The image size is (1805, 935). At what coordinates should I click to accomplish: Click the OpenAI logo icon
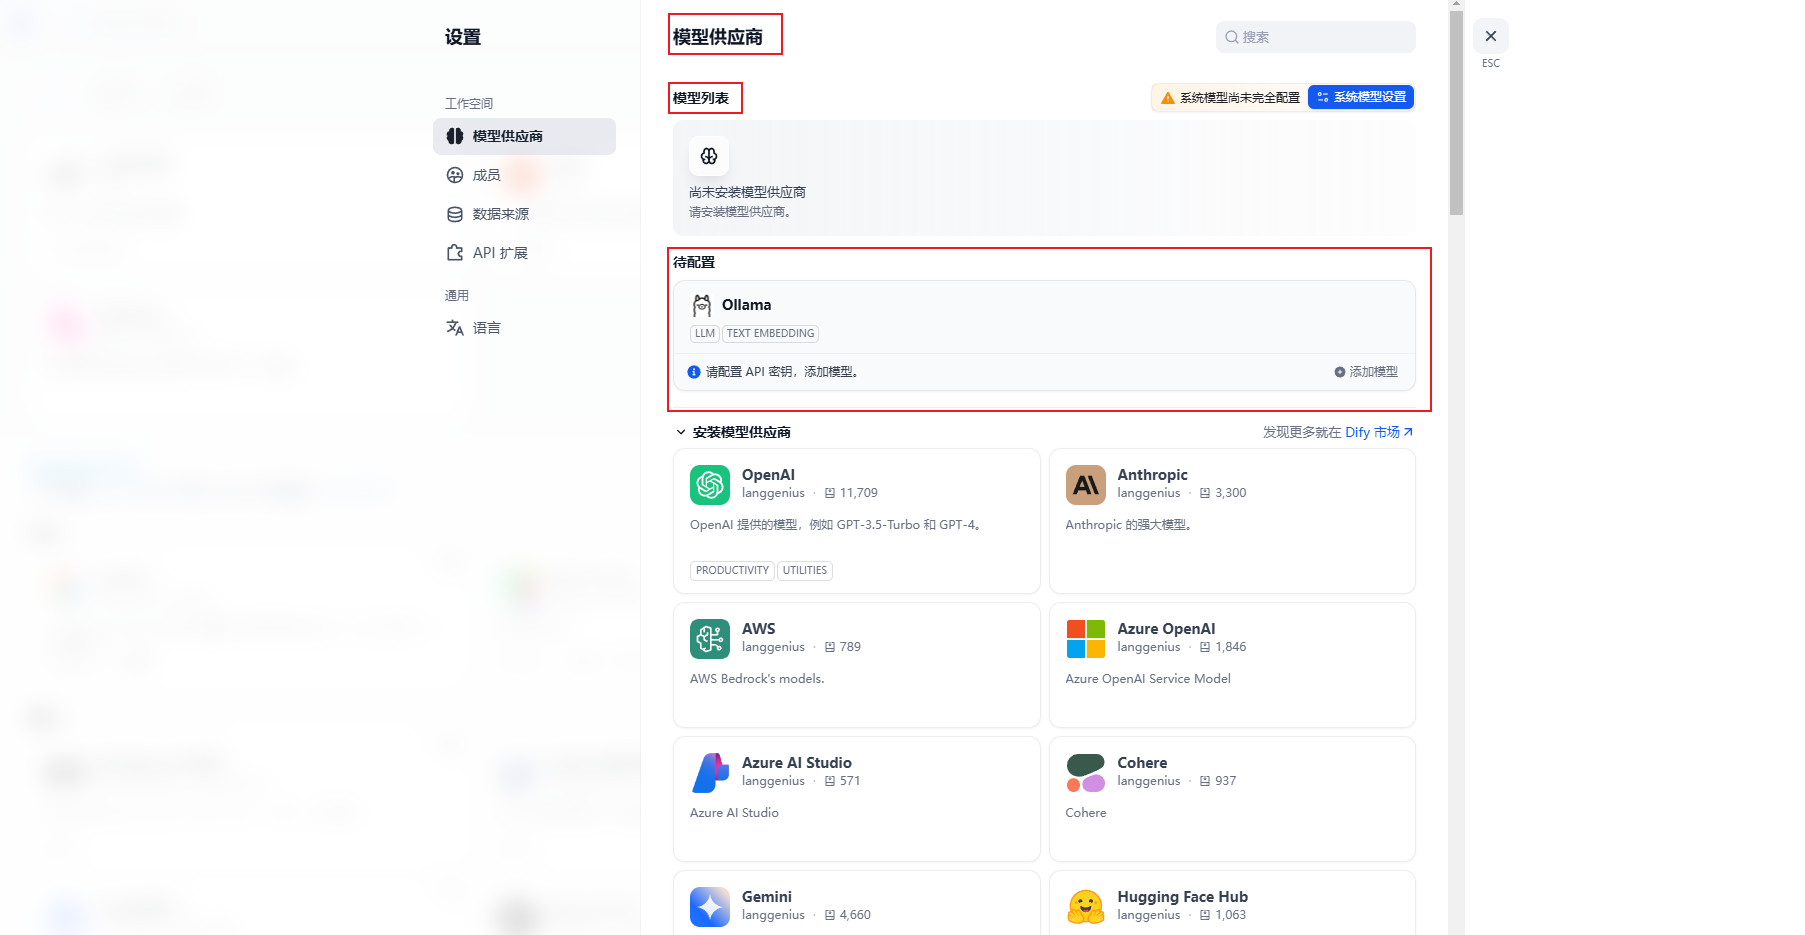(710, 485)
